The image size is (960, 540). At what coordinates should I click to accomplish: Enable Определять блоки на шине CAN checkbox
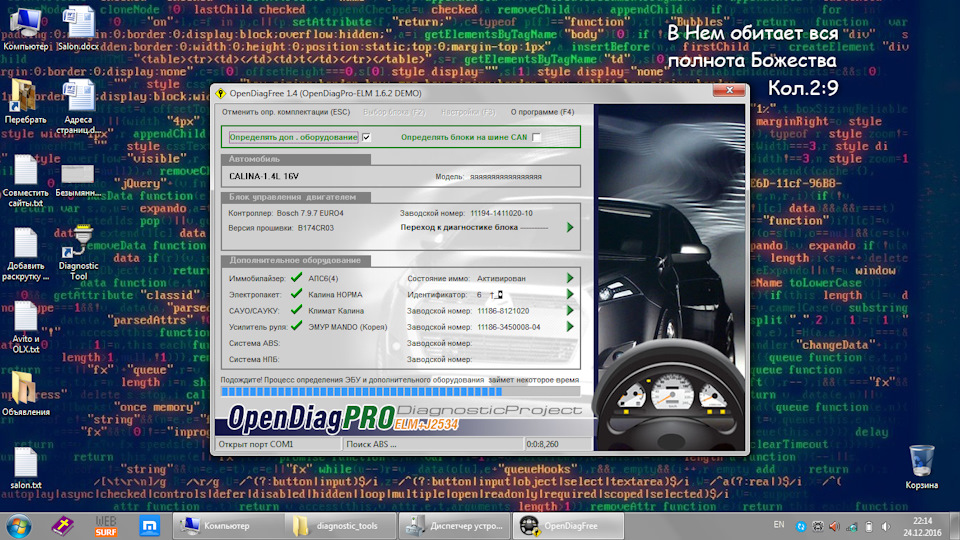537,137
